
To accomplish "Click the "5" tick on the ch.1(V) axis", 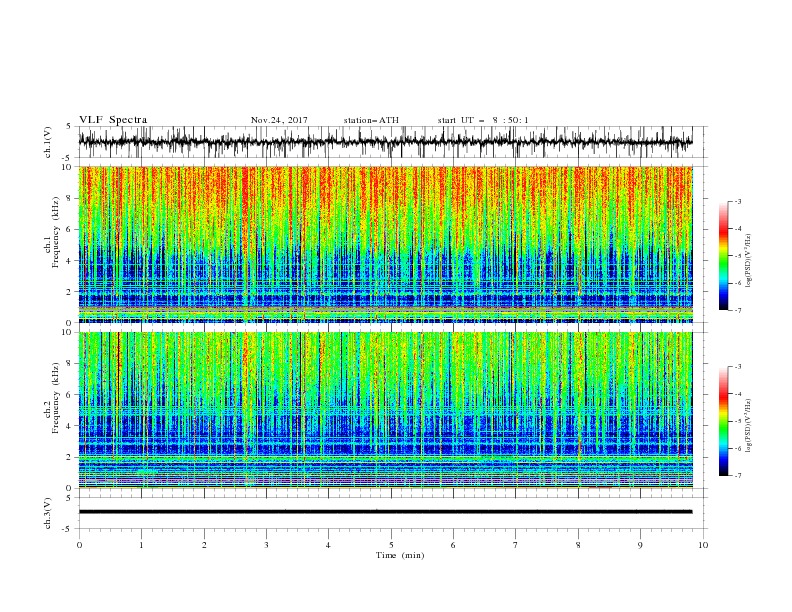I will (x=69, y=127).
